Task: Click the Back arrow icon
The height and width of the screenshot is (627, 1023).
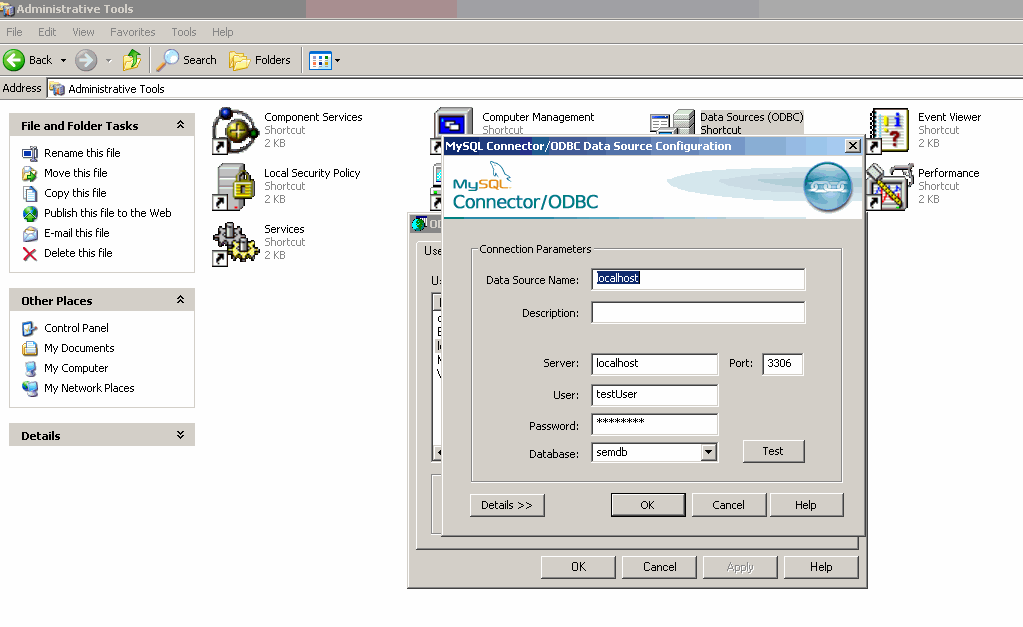Action: coord(14,60)
